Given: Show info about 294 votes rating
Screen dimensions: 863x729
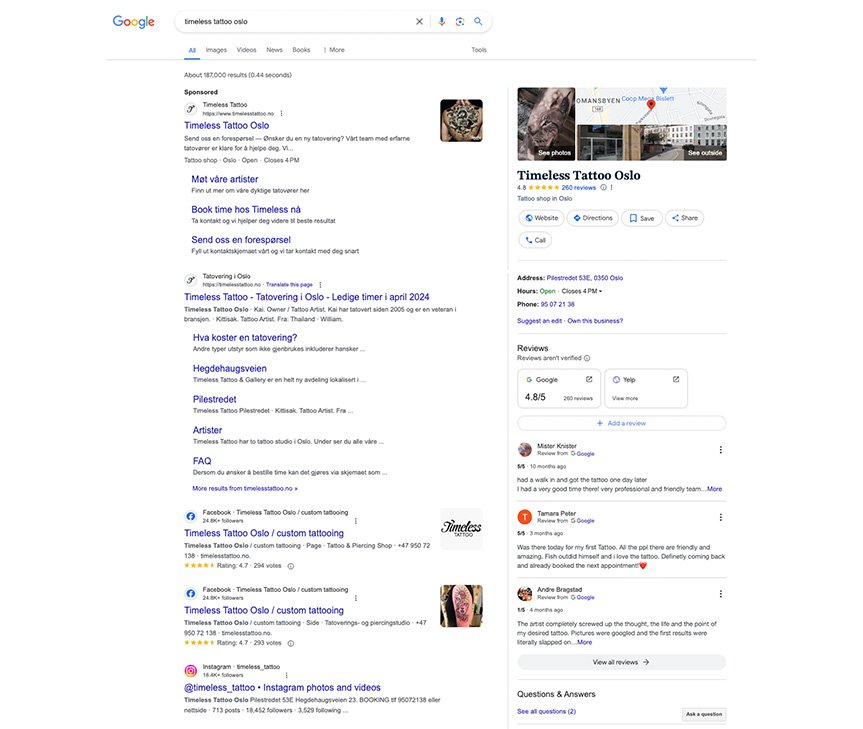Looking at the screenshot, I should tap(291, 566).
